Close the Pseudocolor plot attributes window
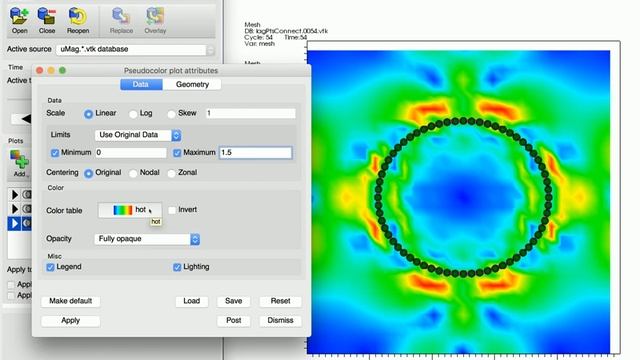Viewport: 640px width, 360px height. [x=40, y=71]
